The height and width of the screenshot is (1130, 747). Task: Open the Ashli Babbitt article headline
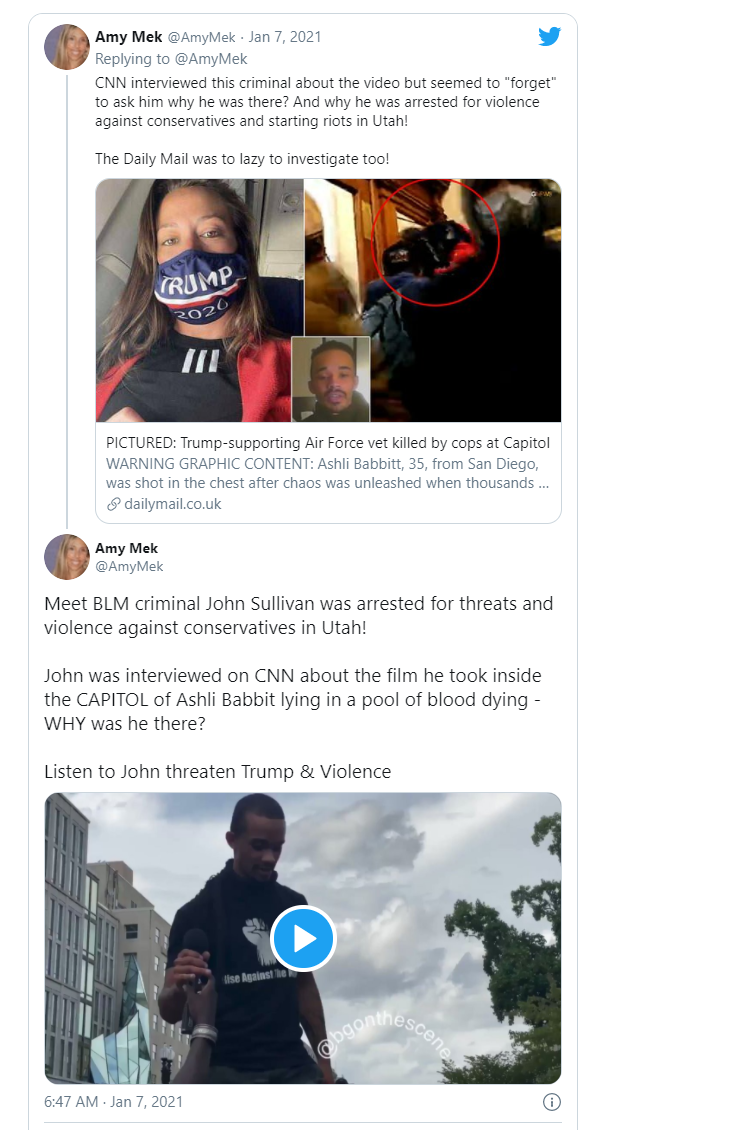(x=328, y=442)
